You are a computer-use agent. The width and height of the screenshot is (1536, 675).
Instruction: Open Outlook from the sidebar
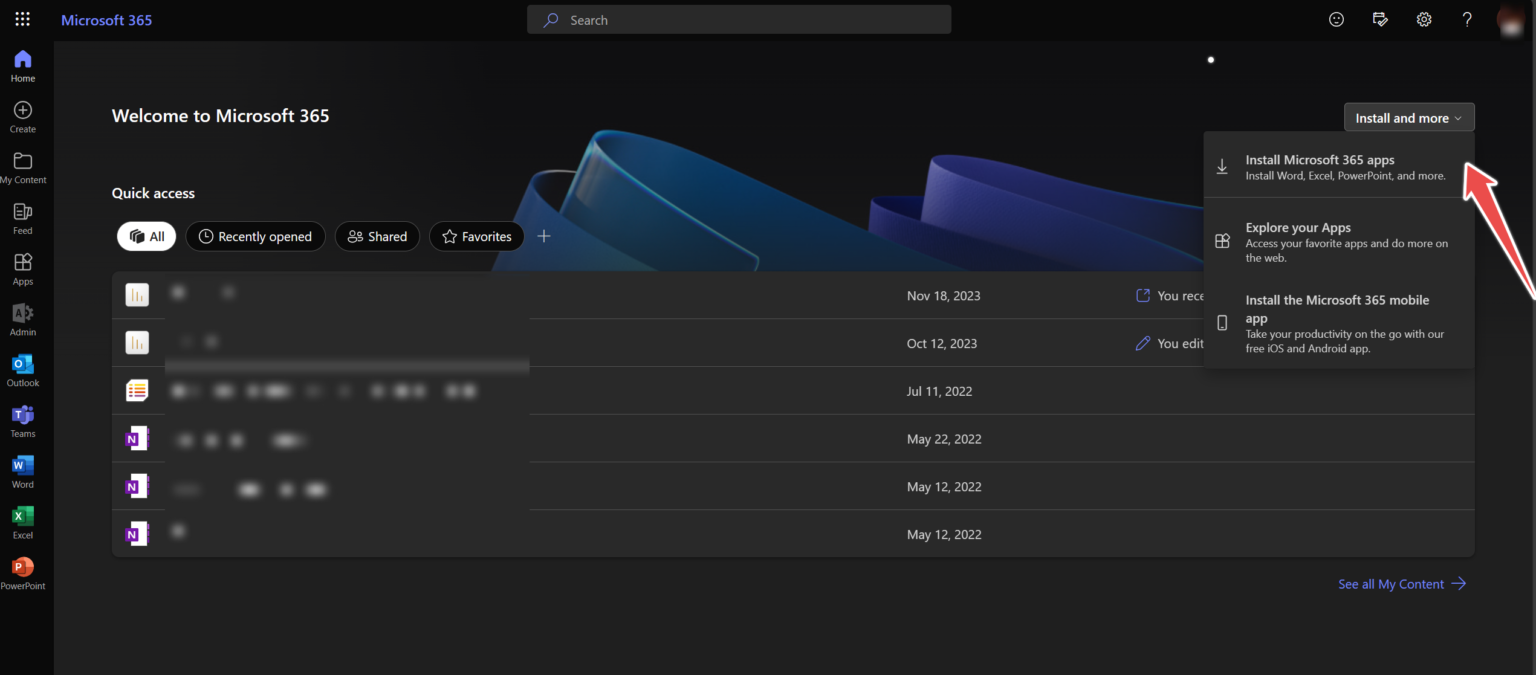coord(22,369)
